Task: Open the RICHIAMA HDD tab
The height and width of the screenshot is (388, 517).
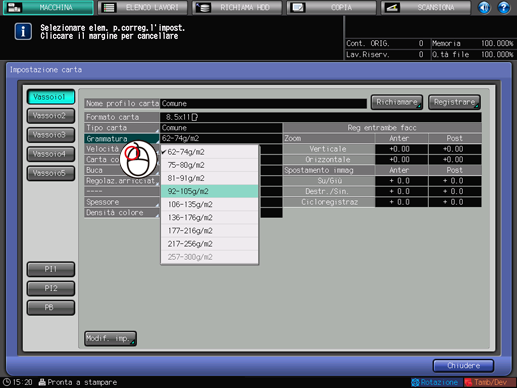Action: coord(237,7)
